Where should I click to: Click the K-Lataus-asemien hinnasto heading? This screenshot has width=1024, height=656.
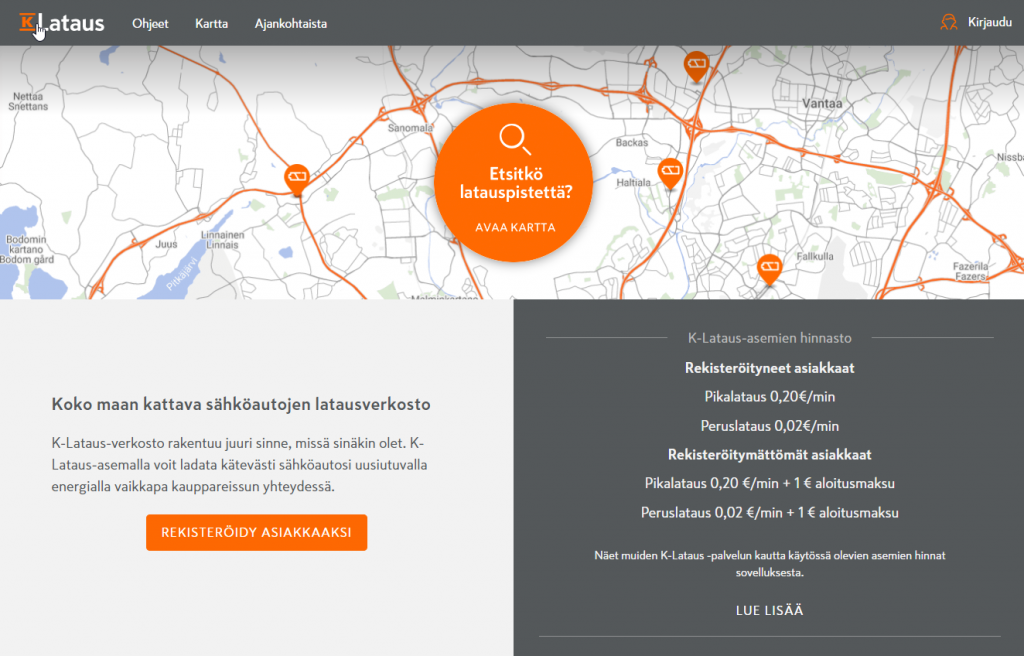769,338
